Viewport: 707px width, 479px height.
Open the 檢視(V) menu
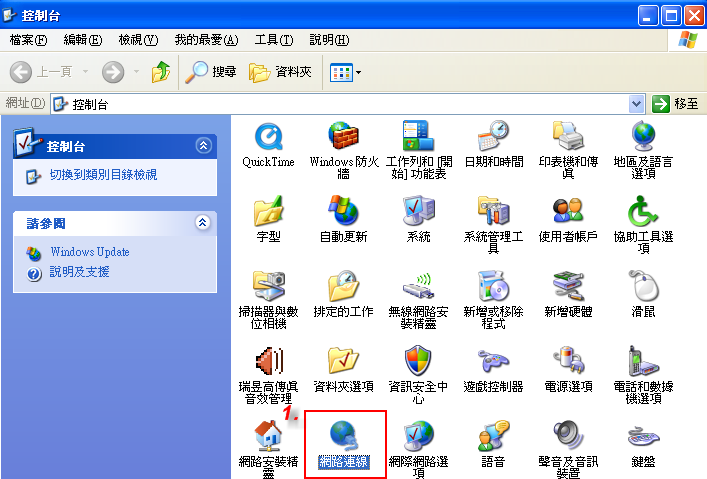138,40
